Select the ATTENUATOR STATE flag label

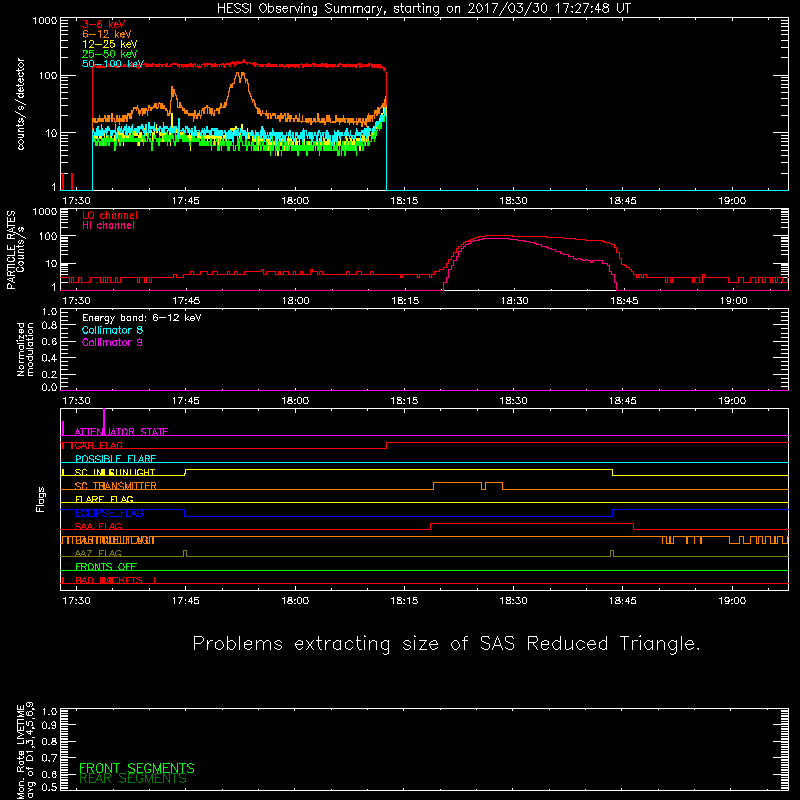coord(121,432)
